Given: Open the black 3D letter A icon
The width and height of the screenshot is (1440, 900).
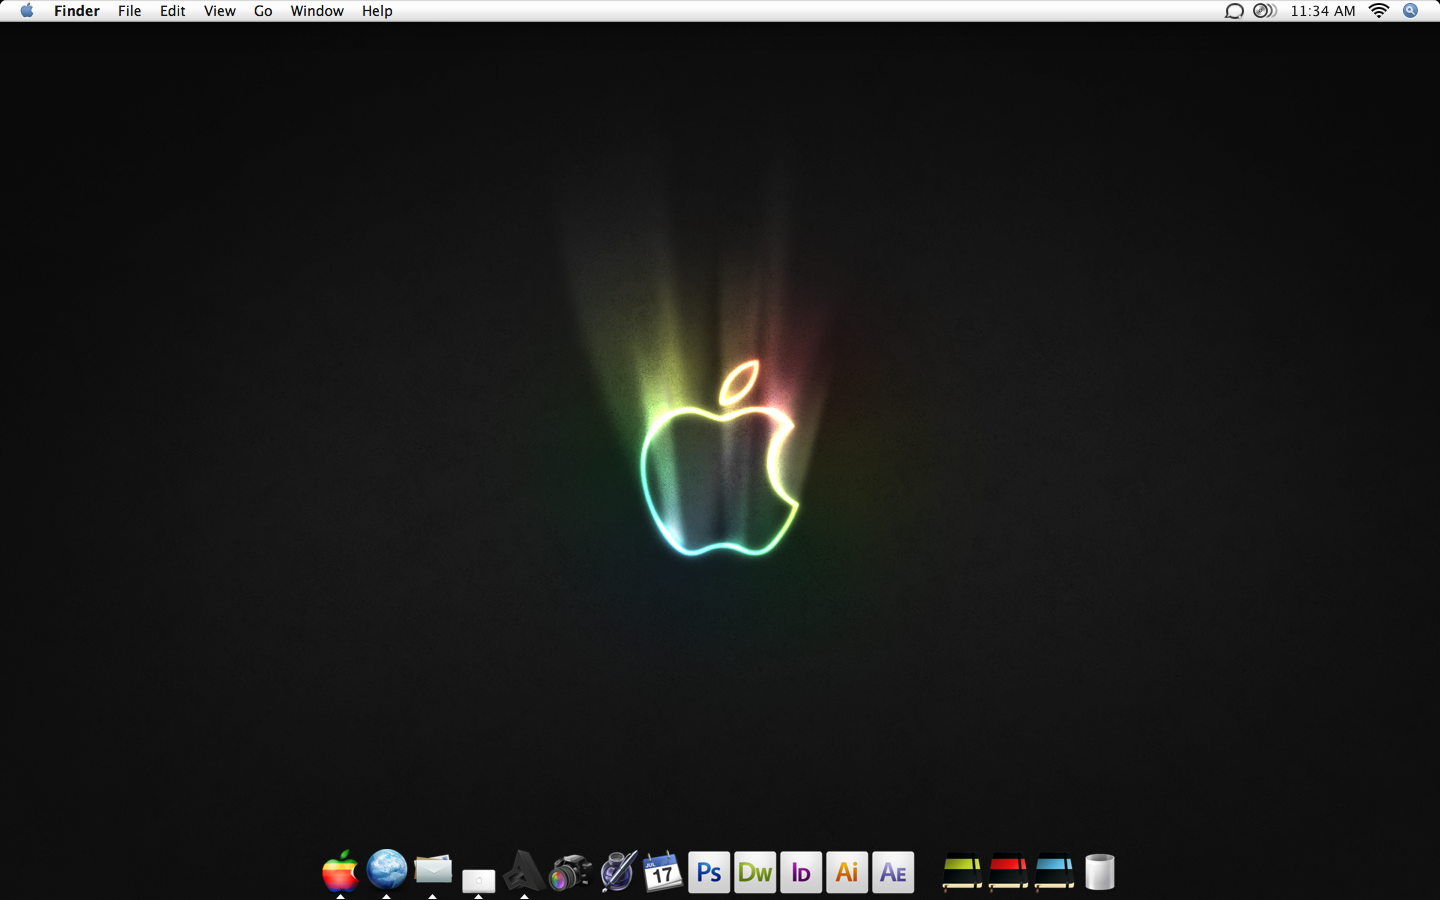Looking at the screenshot, I should (x=524, y=871).
